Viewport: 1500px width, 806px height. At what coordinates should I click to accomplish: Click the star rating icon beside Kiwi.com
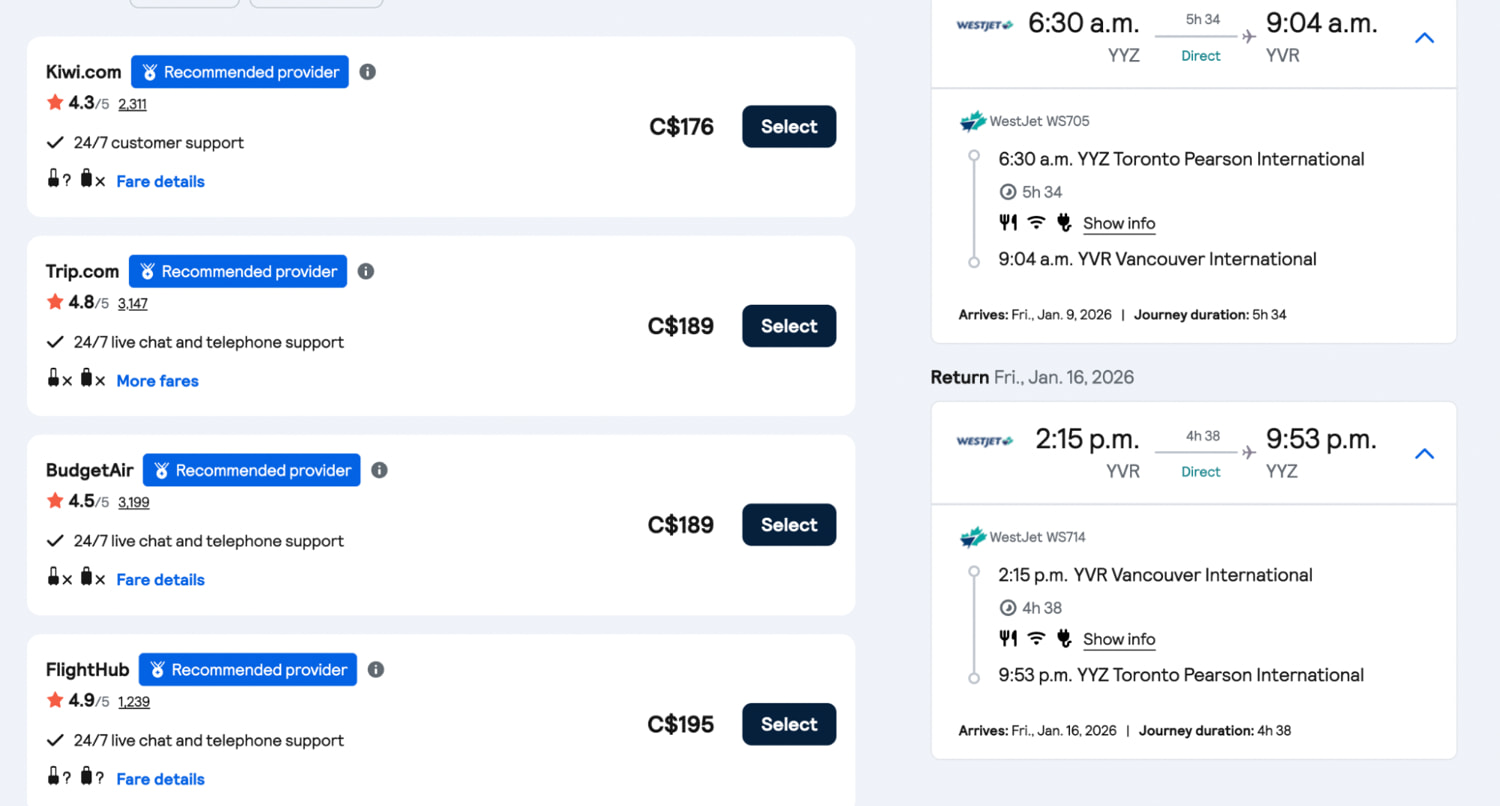click(x=54, y=102)
